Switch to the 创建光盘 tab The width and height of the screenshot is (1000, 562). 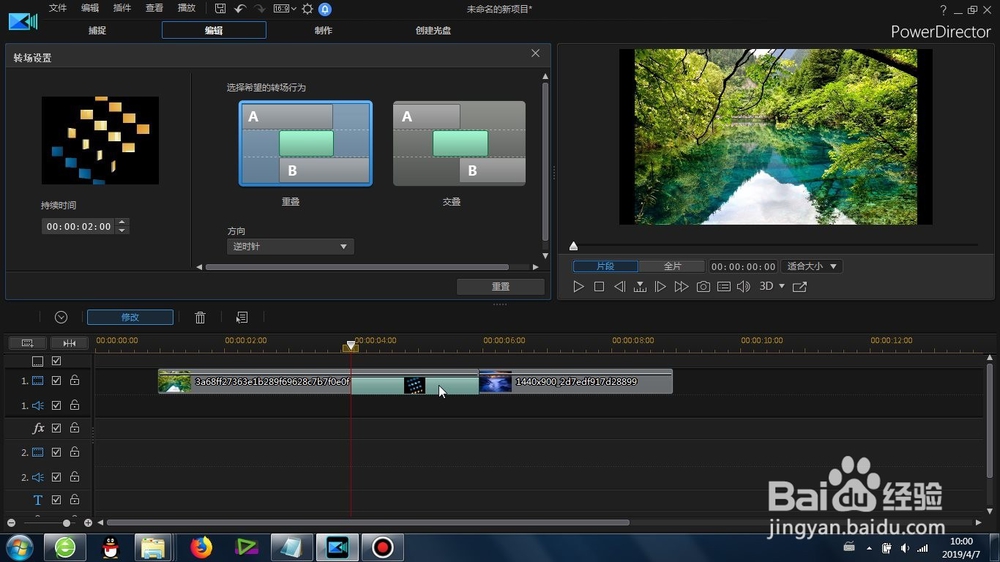coord(433,30)
